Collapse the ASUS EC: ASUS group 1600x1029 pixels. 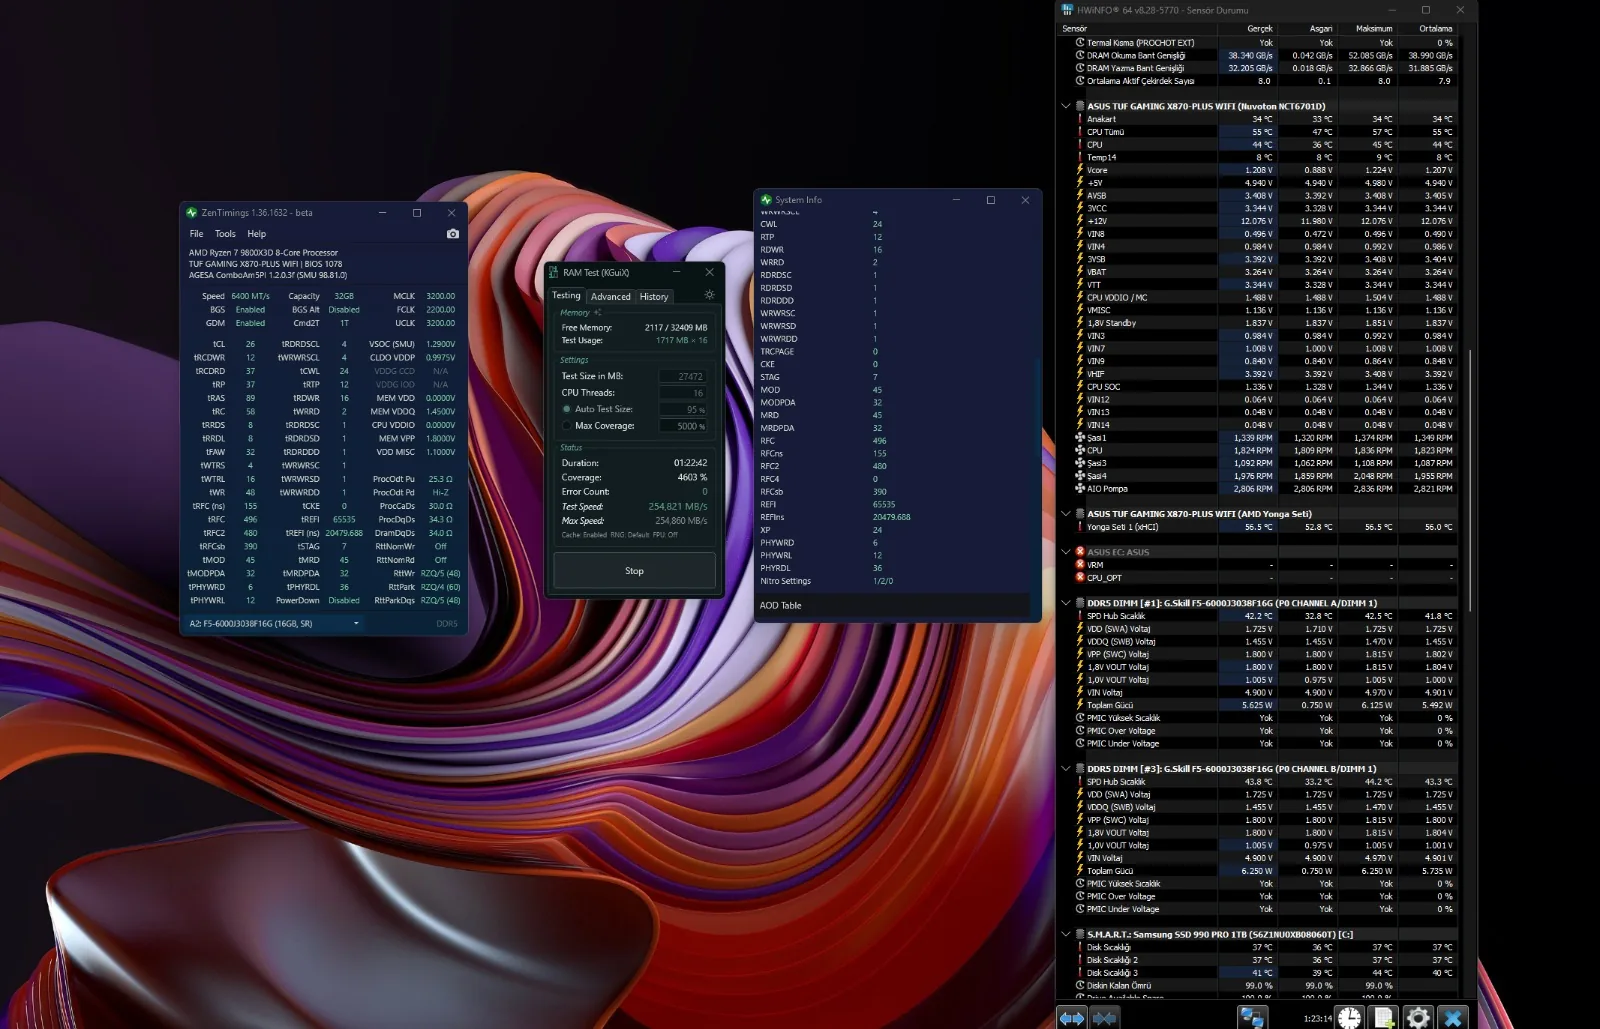[1066, 552]
